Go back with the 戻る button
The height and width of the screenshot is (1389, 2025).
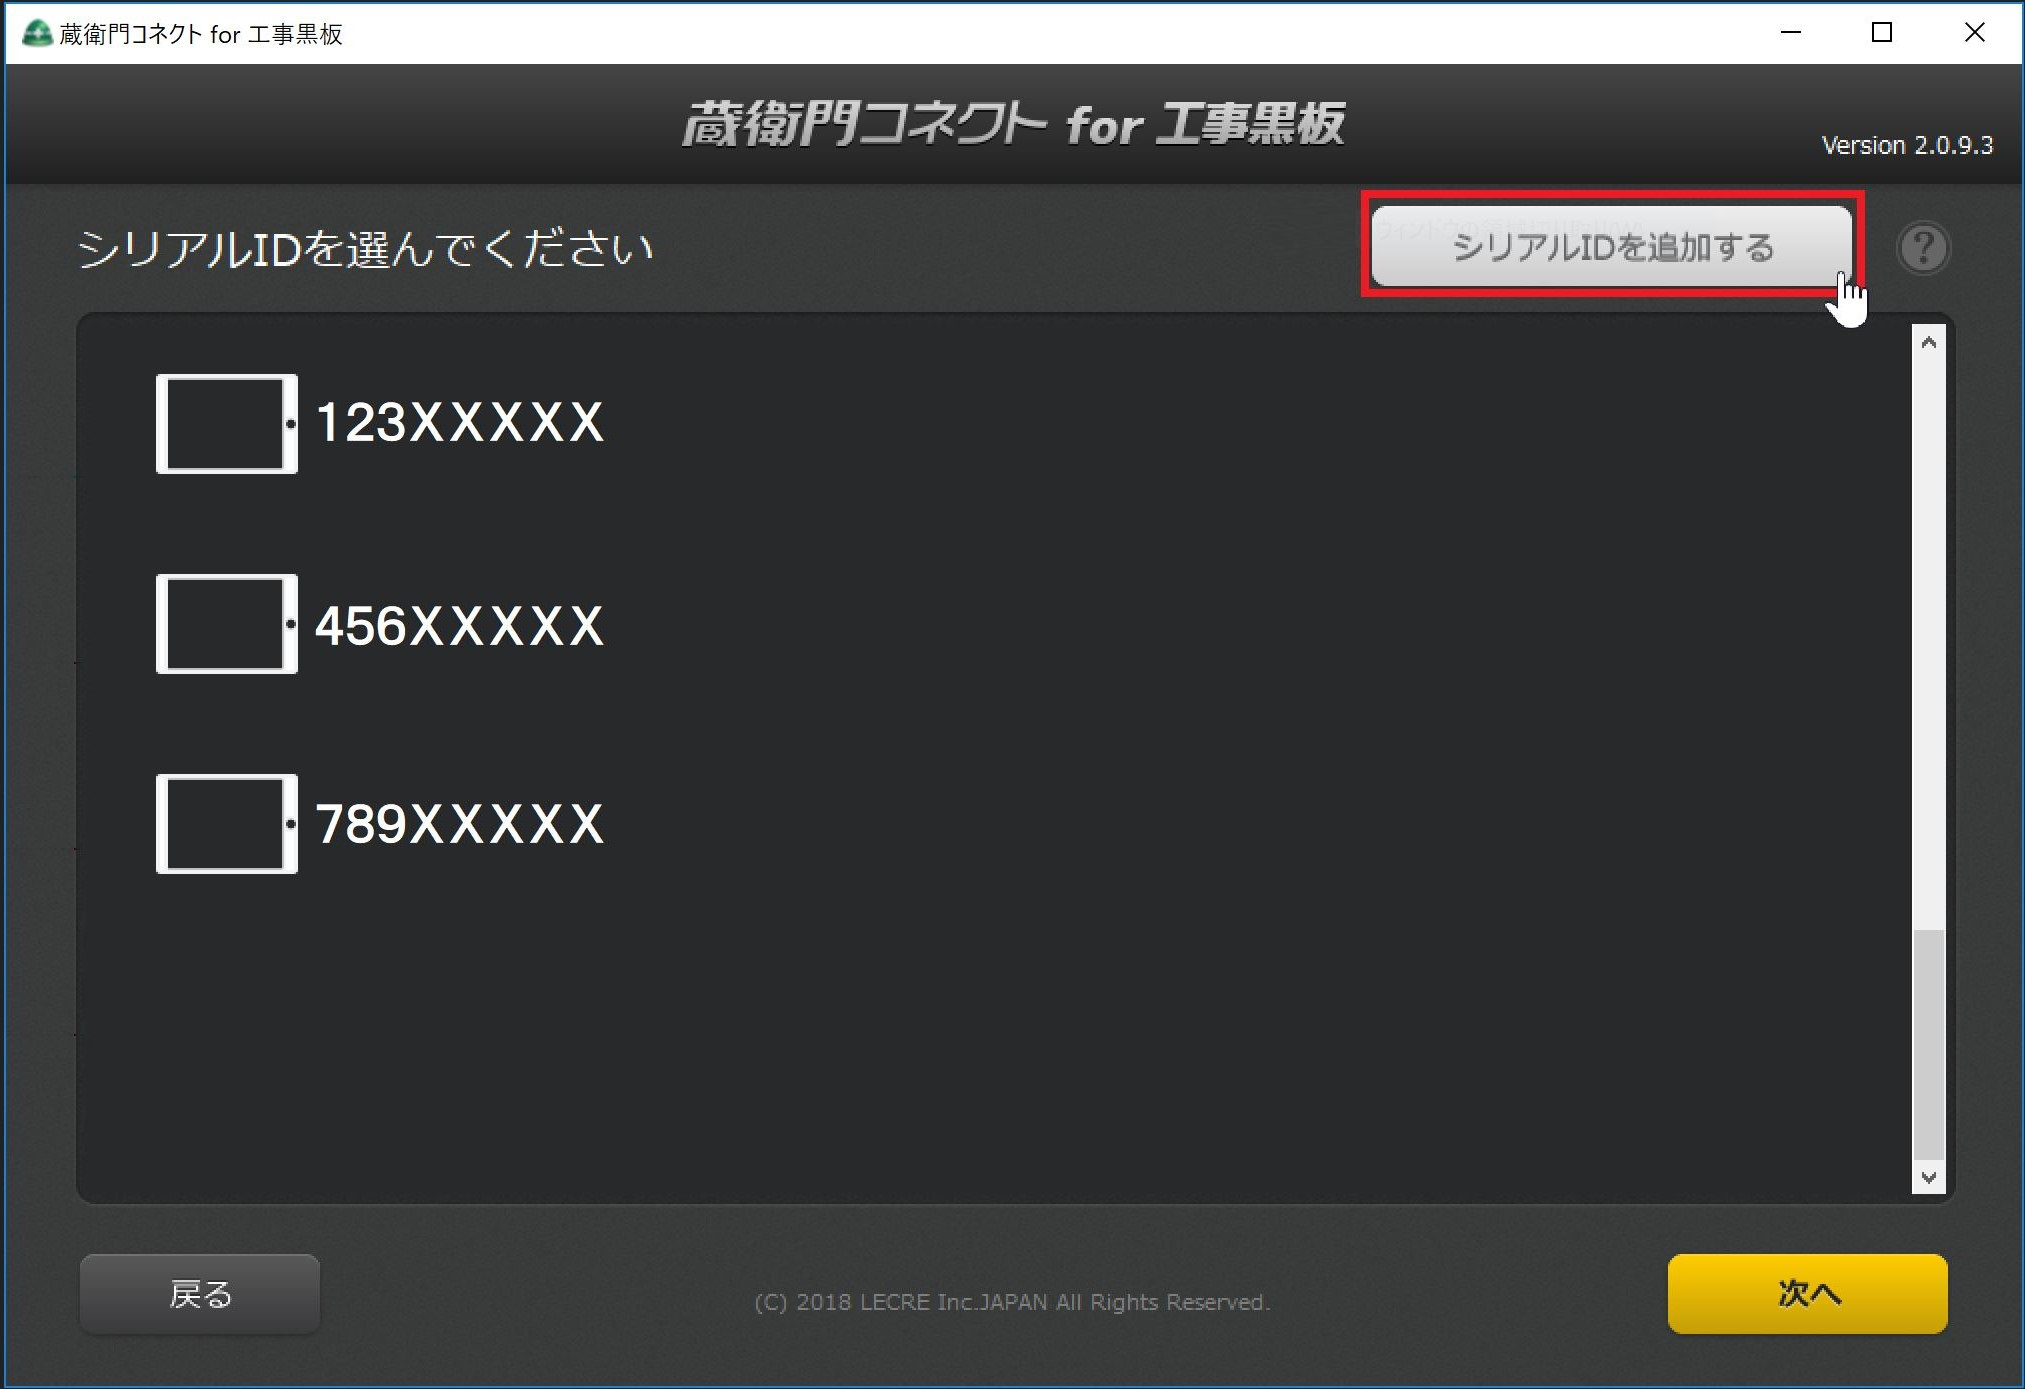[x=200, y=1293]
